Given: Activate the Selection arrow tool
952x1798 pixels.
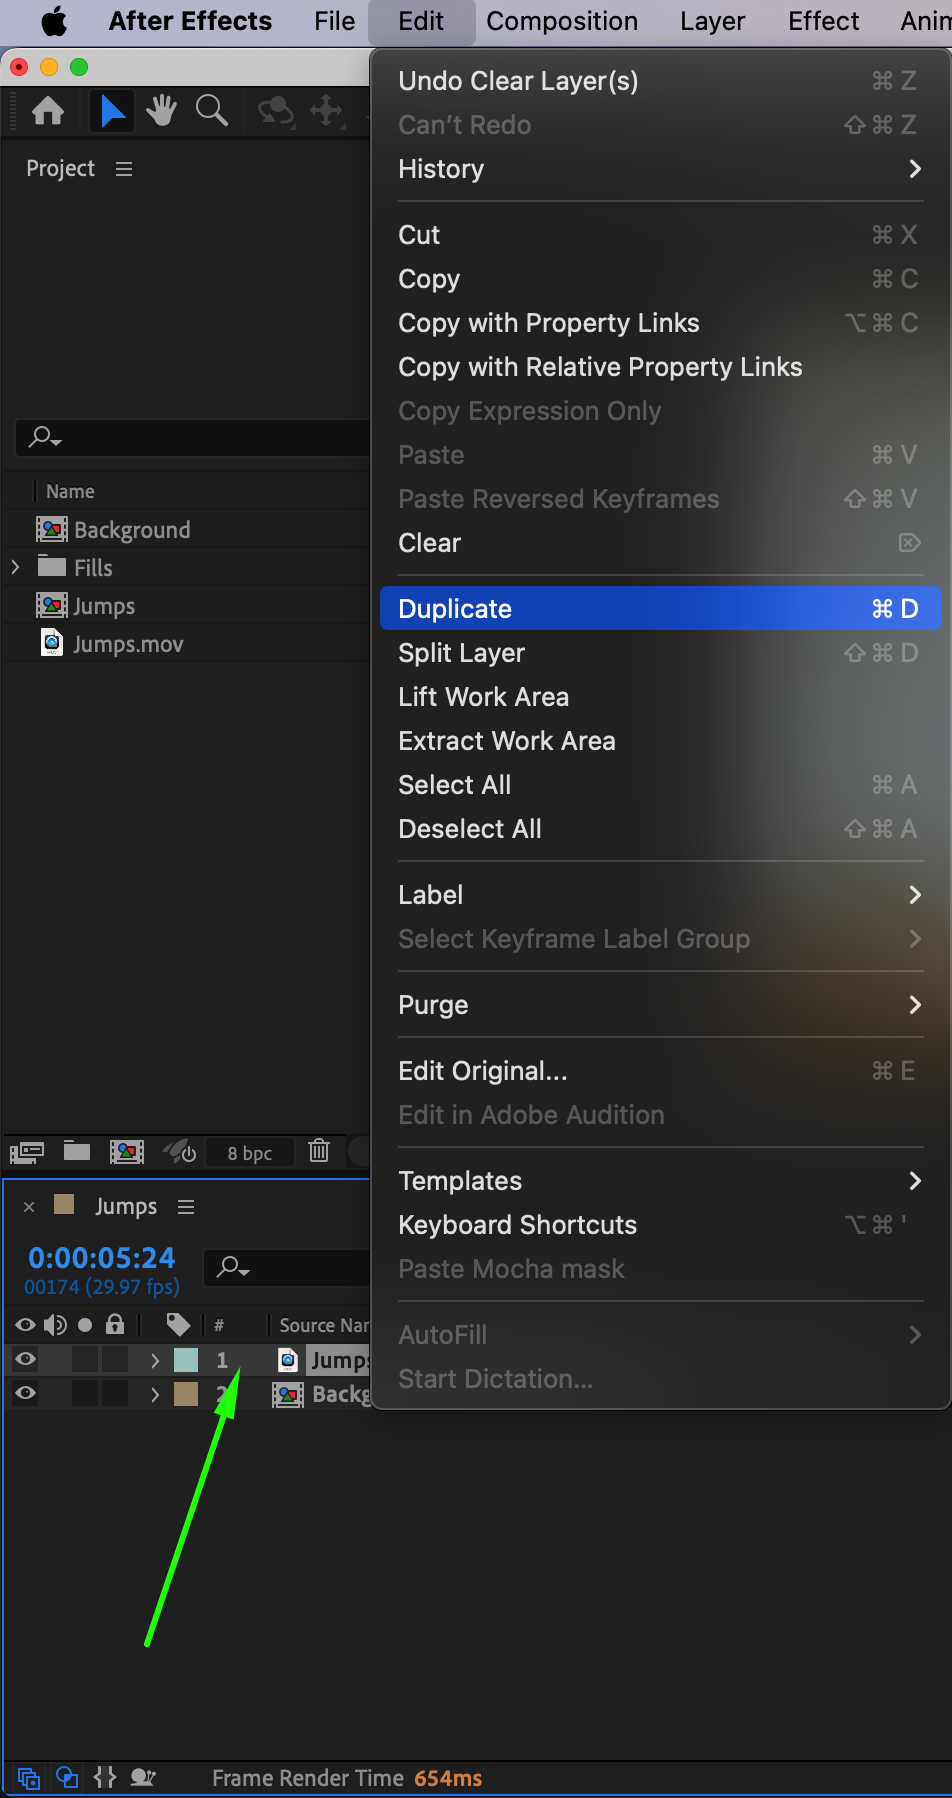Looking at the screenshot, I should [113, 111].
